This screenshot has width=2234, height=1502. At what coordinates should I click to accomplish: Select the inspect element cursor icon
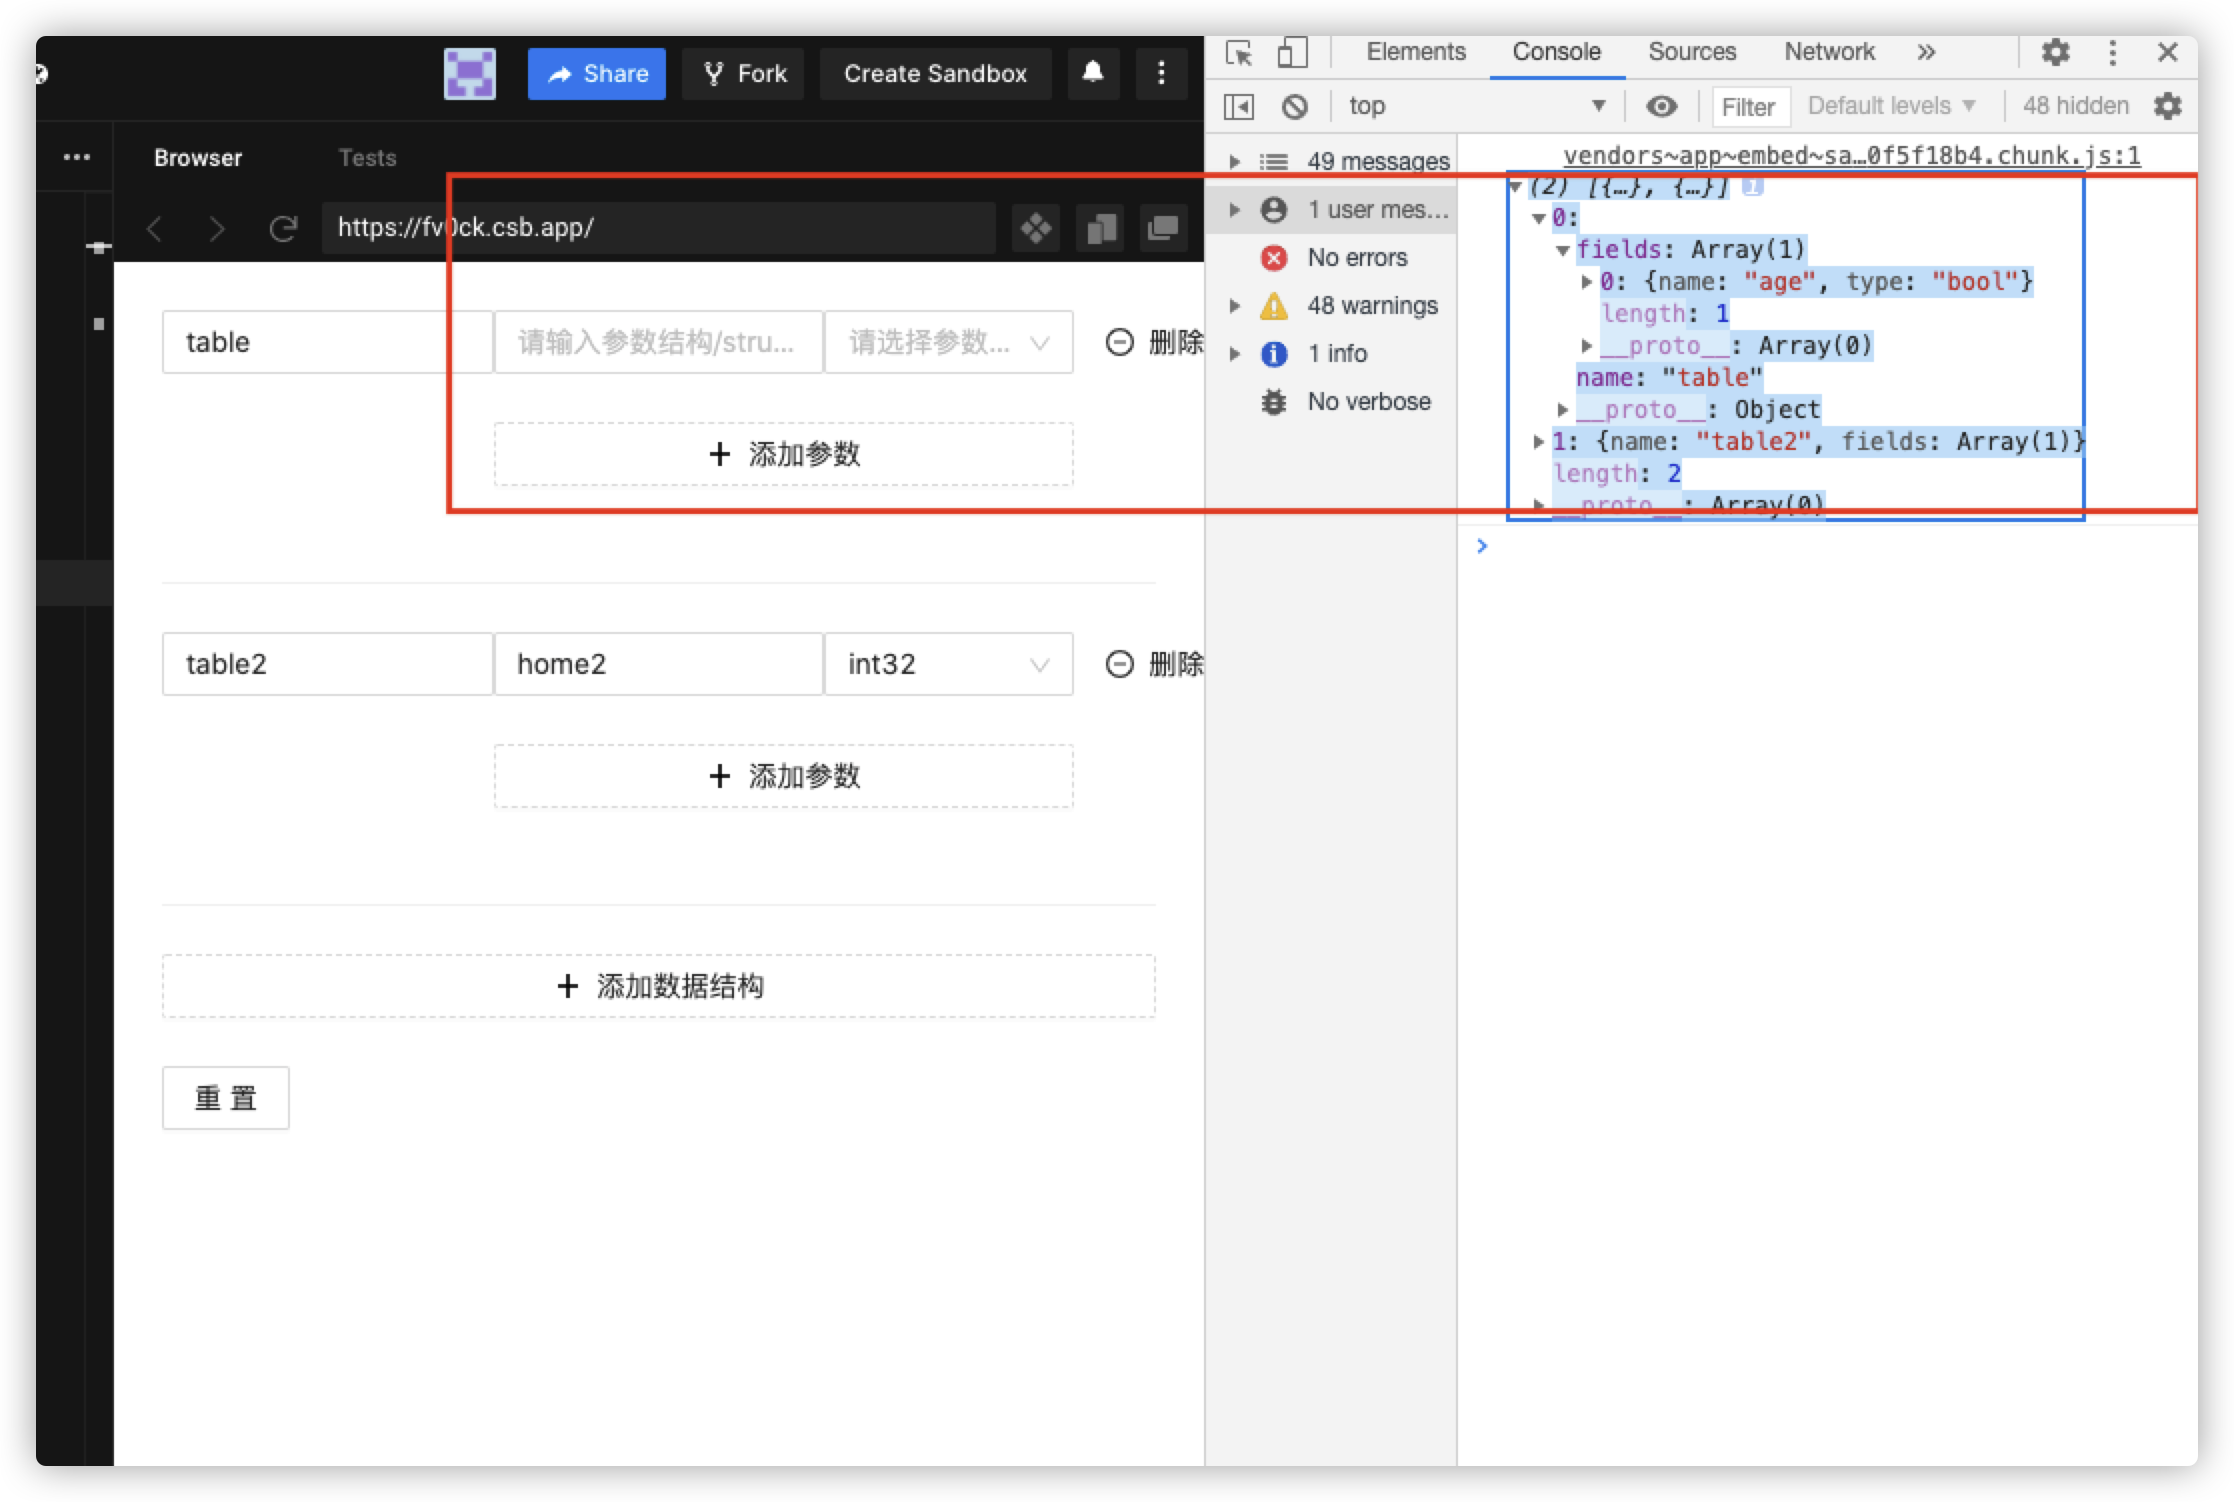[x=1239, y=53]
